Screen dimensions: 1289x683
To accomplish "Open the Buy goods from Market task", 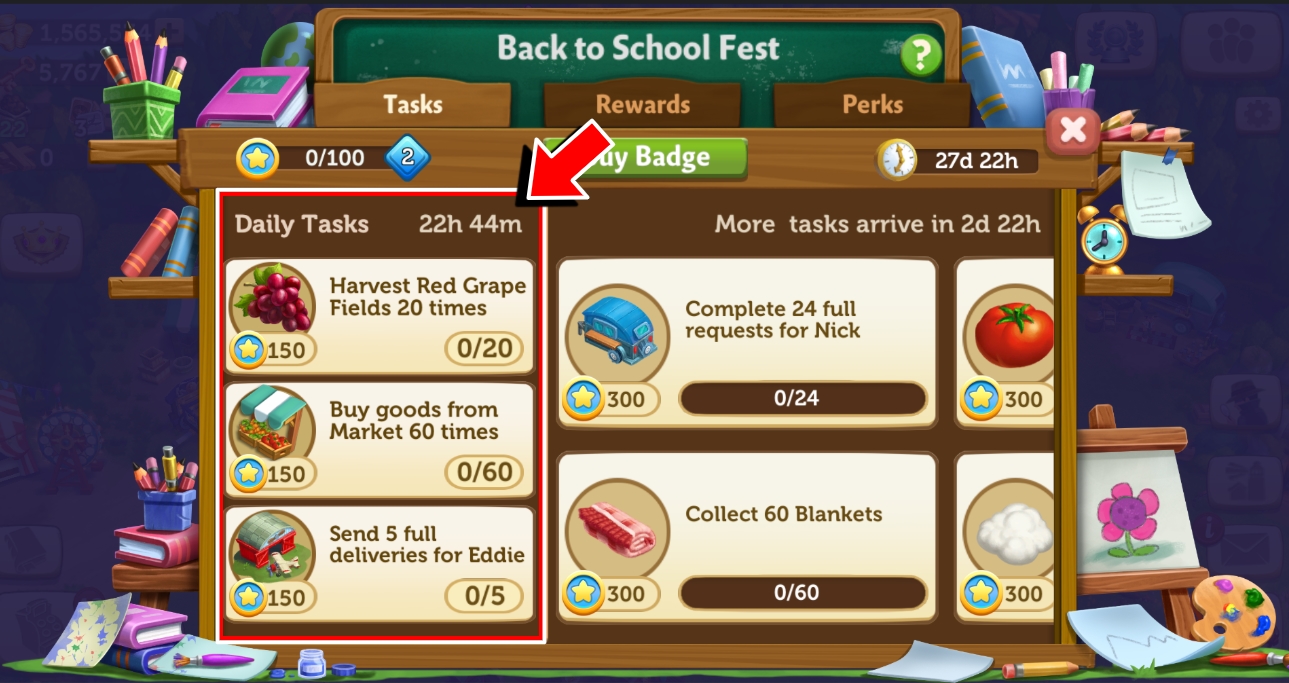I will (x=379, y=440).
